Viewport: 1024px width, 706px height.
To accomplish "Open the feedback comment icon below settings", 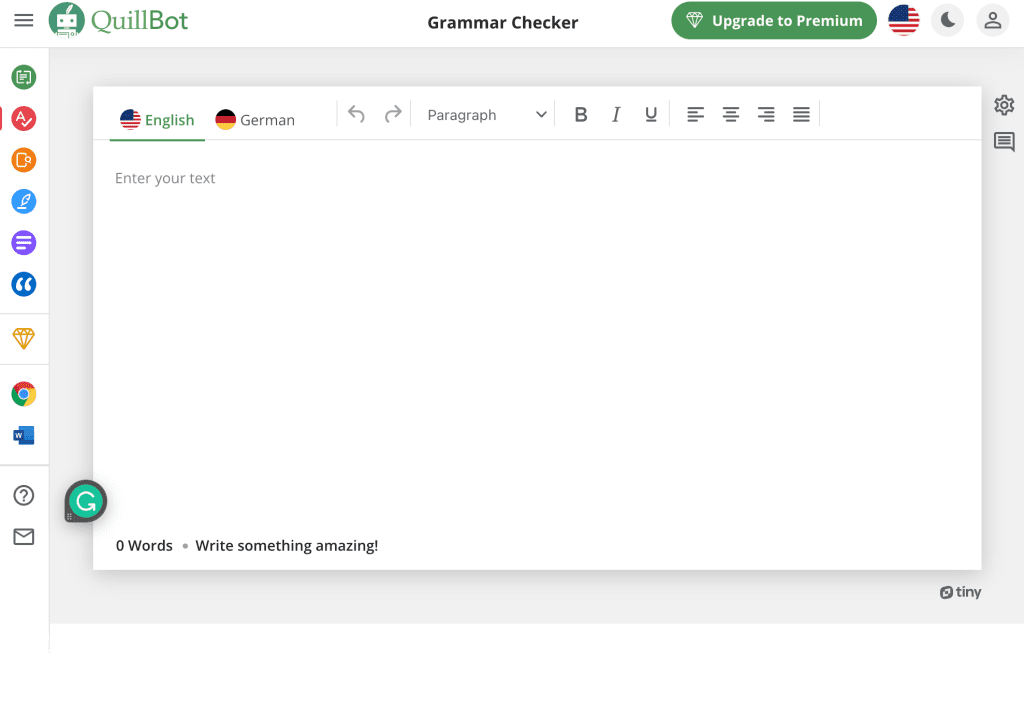I will click(1003, 142).
